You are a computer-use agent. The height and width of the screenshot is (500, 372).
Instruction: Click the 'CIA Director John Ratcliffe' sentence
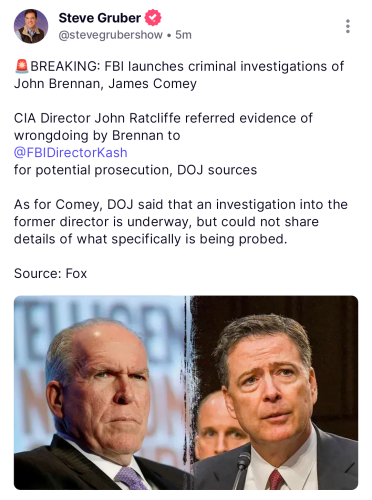[x=163, y=127]
